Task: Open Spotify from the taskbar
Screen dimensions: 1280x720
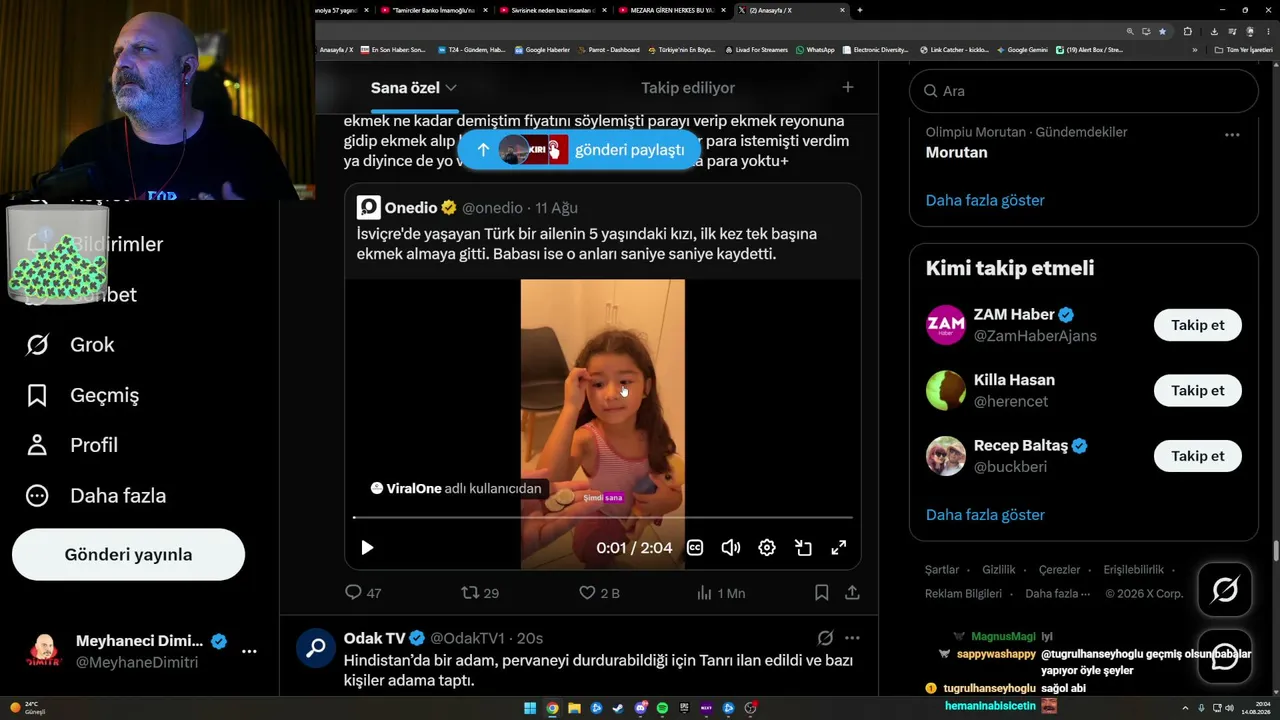Action: [662, 709]
